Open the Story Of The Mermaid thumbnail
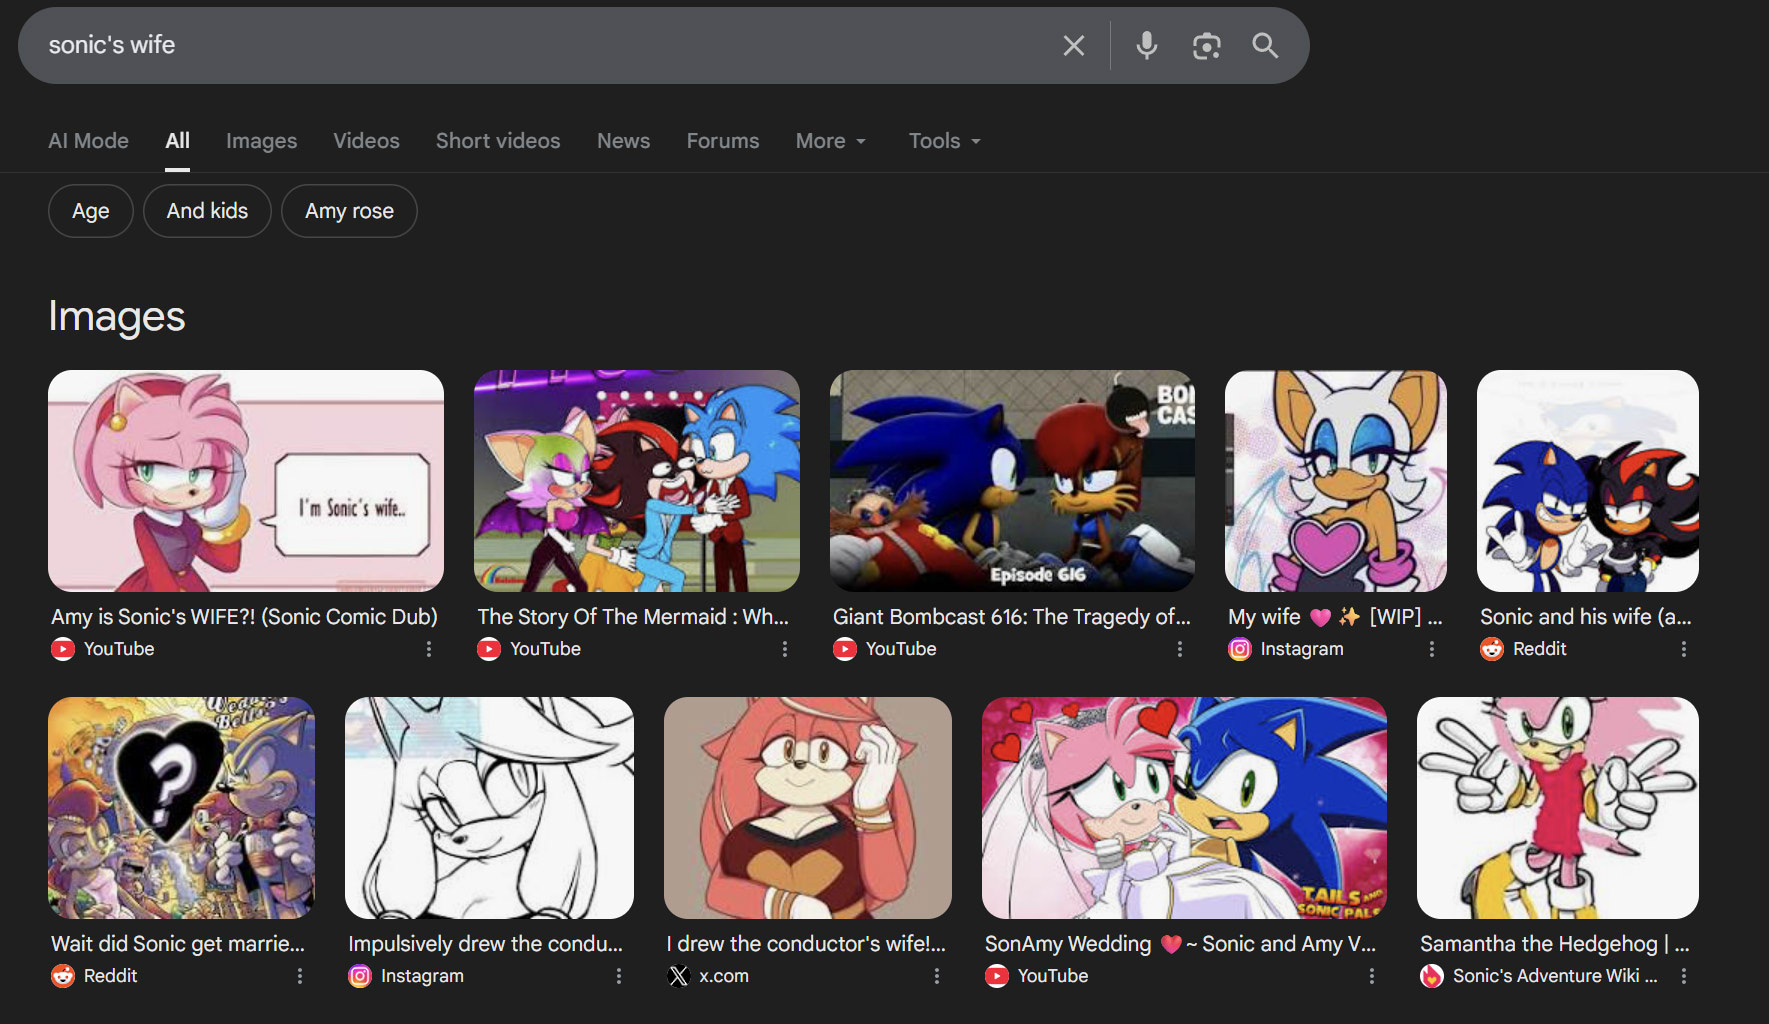 pos(637,481)
